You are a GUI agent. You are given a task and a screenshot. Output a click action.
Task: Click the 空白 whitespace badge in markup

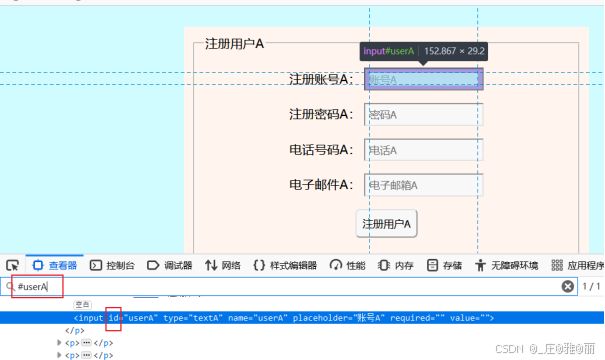coord(82,304)
